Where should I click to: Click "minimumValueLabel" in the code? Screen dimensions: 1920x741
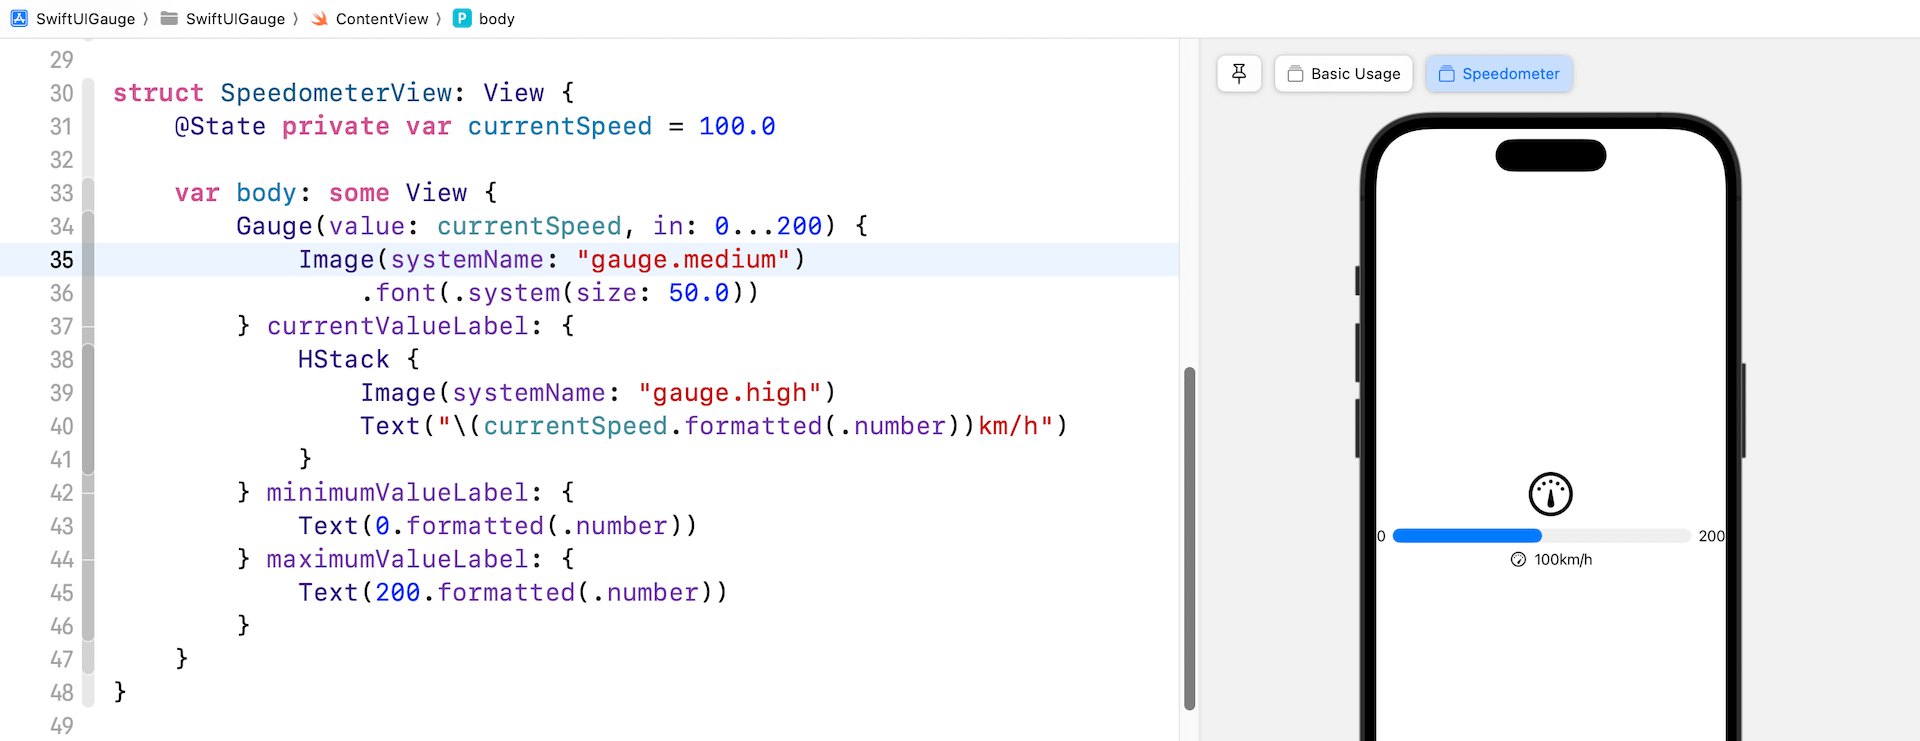point(397,493)
